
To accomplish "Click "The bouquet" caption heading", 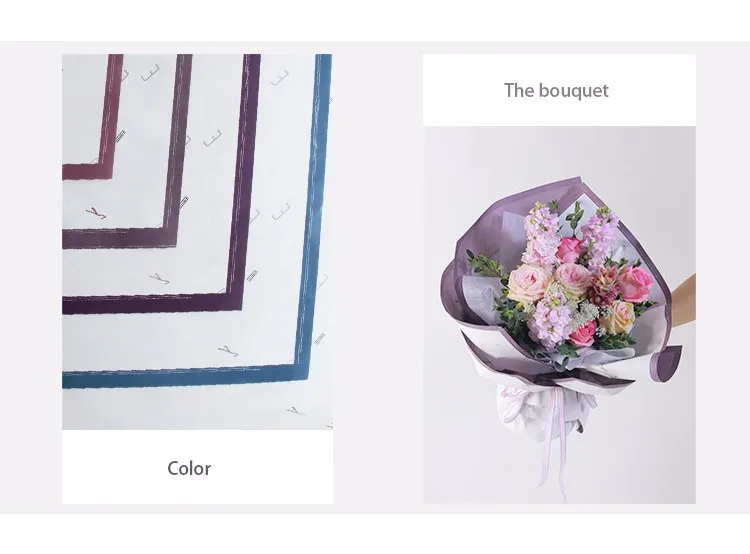I will click(556, 90).
